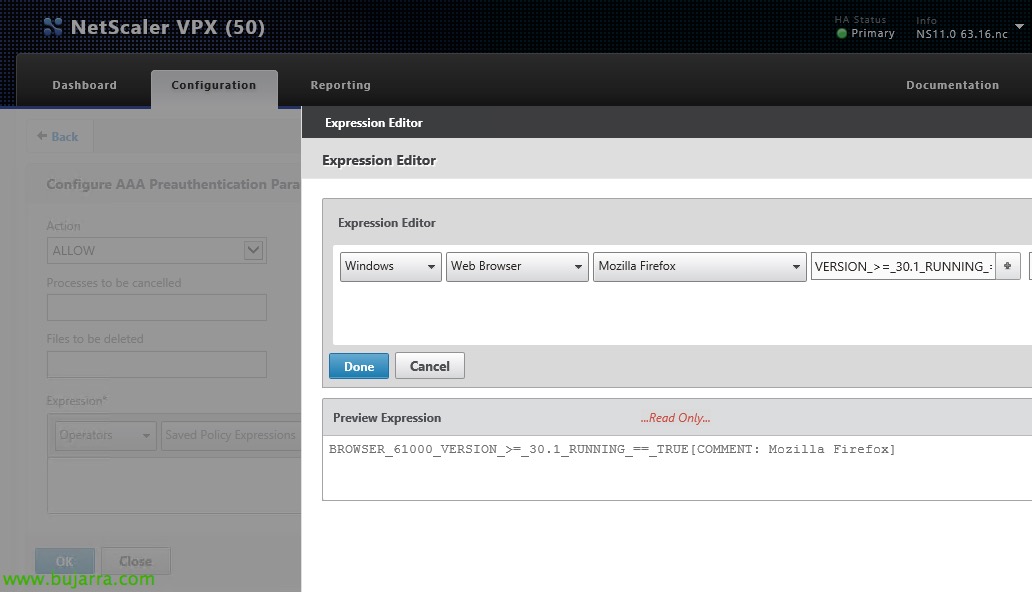Open the Saved Policy Expressions dropdown
Screen dimensions: 1032x592
coord(231,435)
